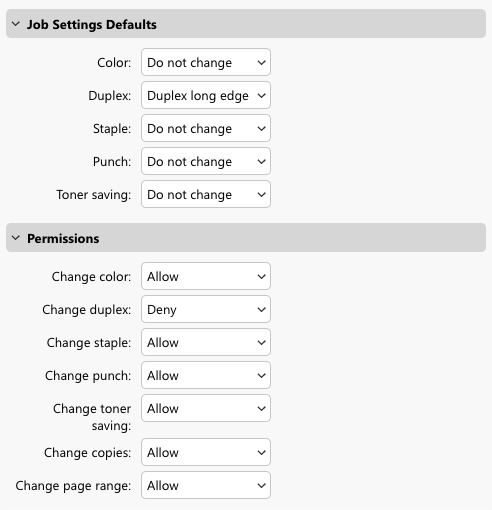Open the Color dropdown
The width and height of the screenshot is (492, 510).
(x=206, y=62)
